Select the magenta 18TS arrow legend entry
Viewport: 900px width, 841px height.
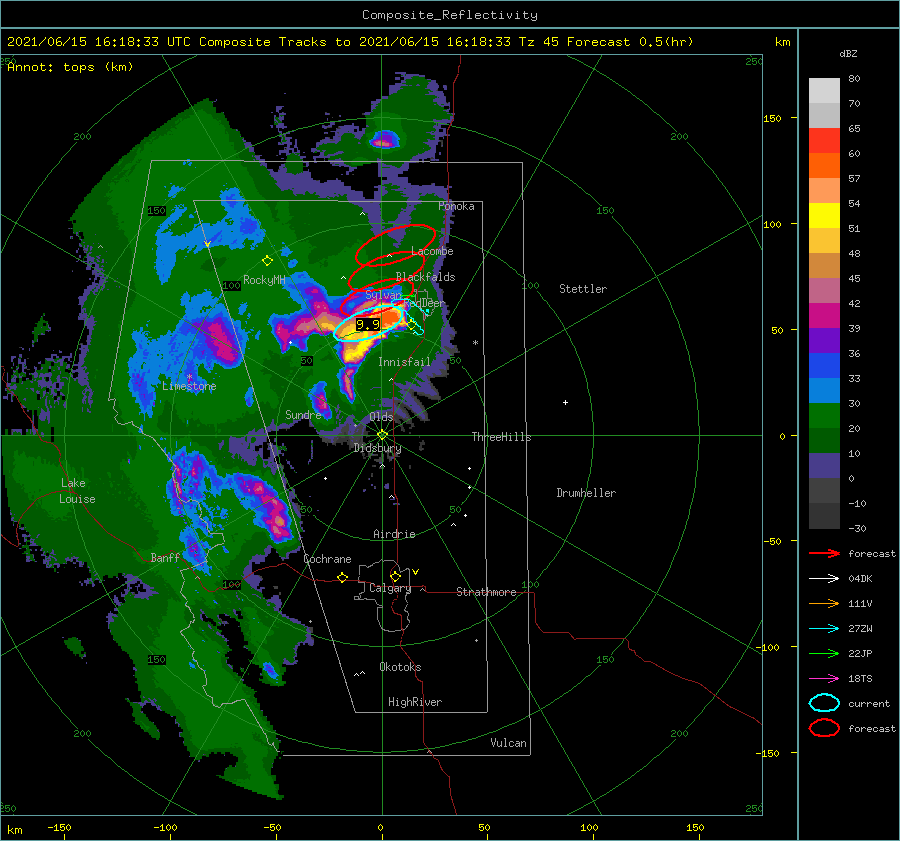tap(824, 679)
